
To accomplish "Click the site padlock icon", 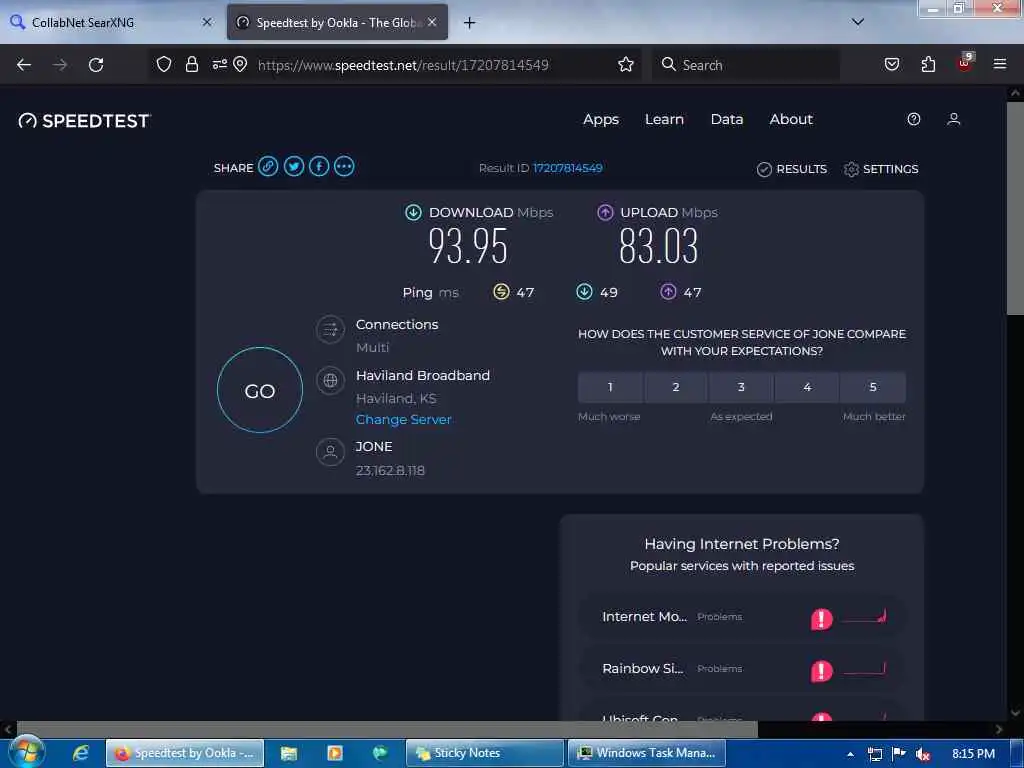I will (191, 64).
